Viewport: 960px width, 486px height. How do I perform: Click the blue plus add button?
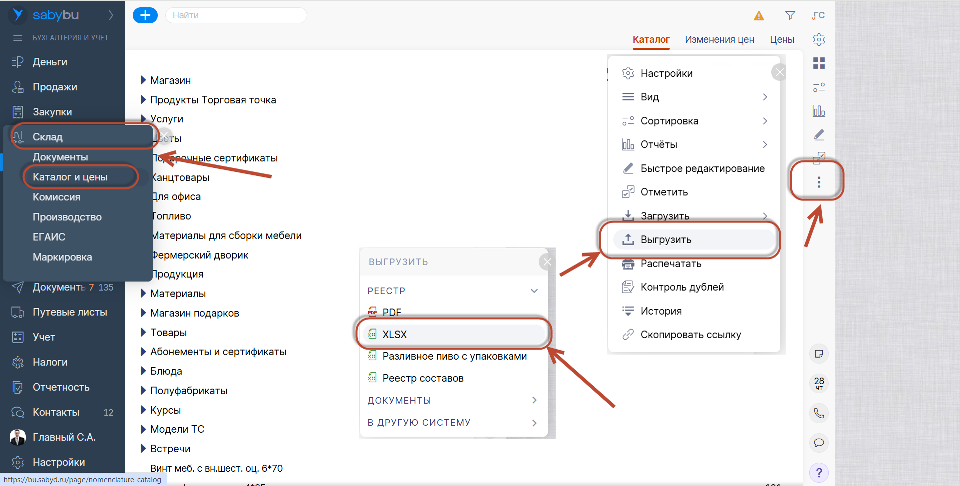(145, 15)
